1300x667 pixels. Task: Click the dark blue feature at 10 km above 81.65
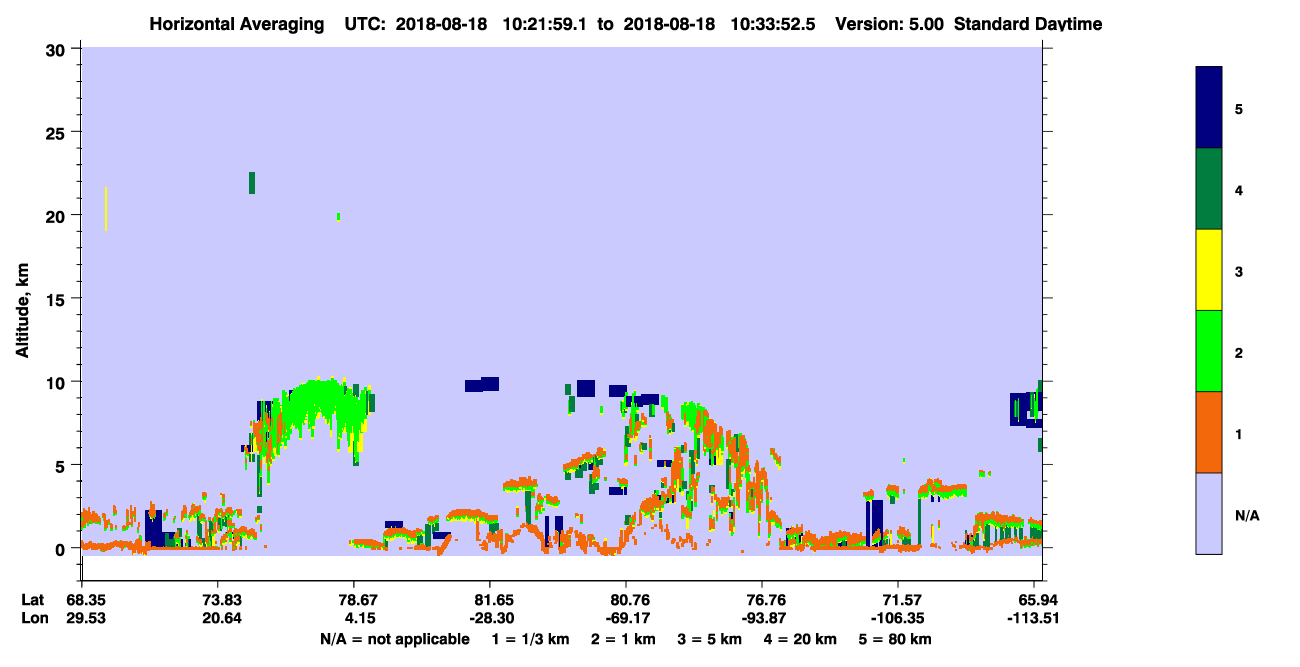pos(482,384)
